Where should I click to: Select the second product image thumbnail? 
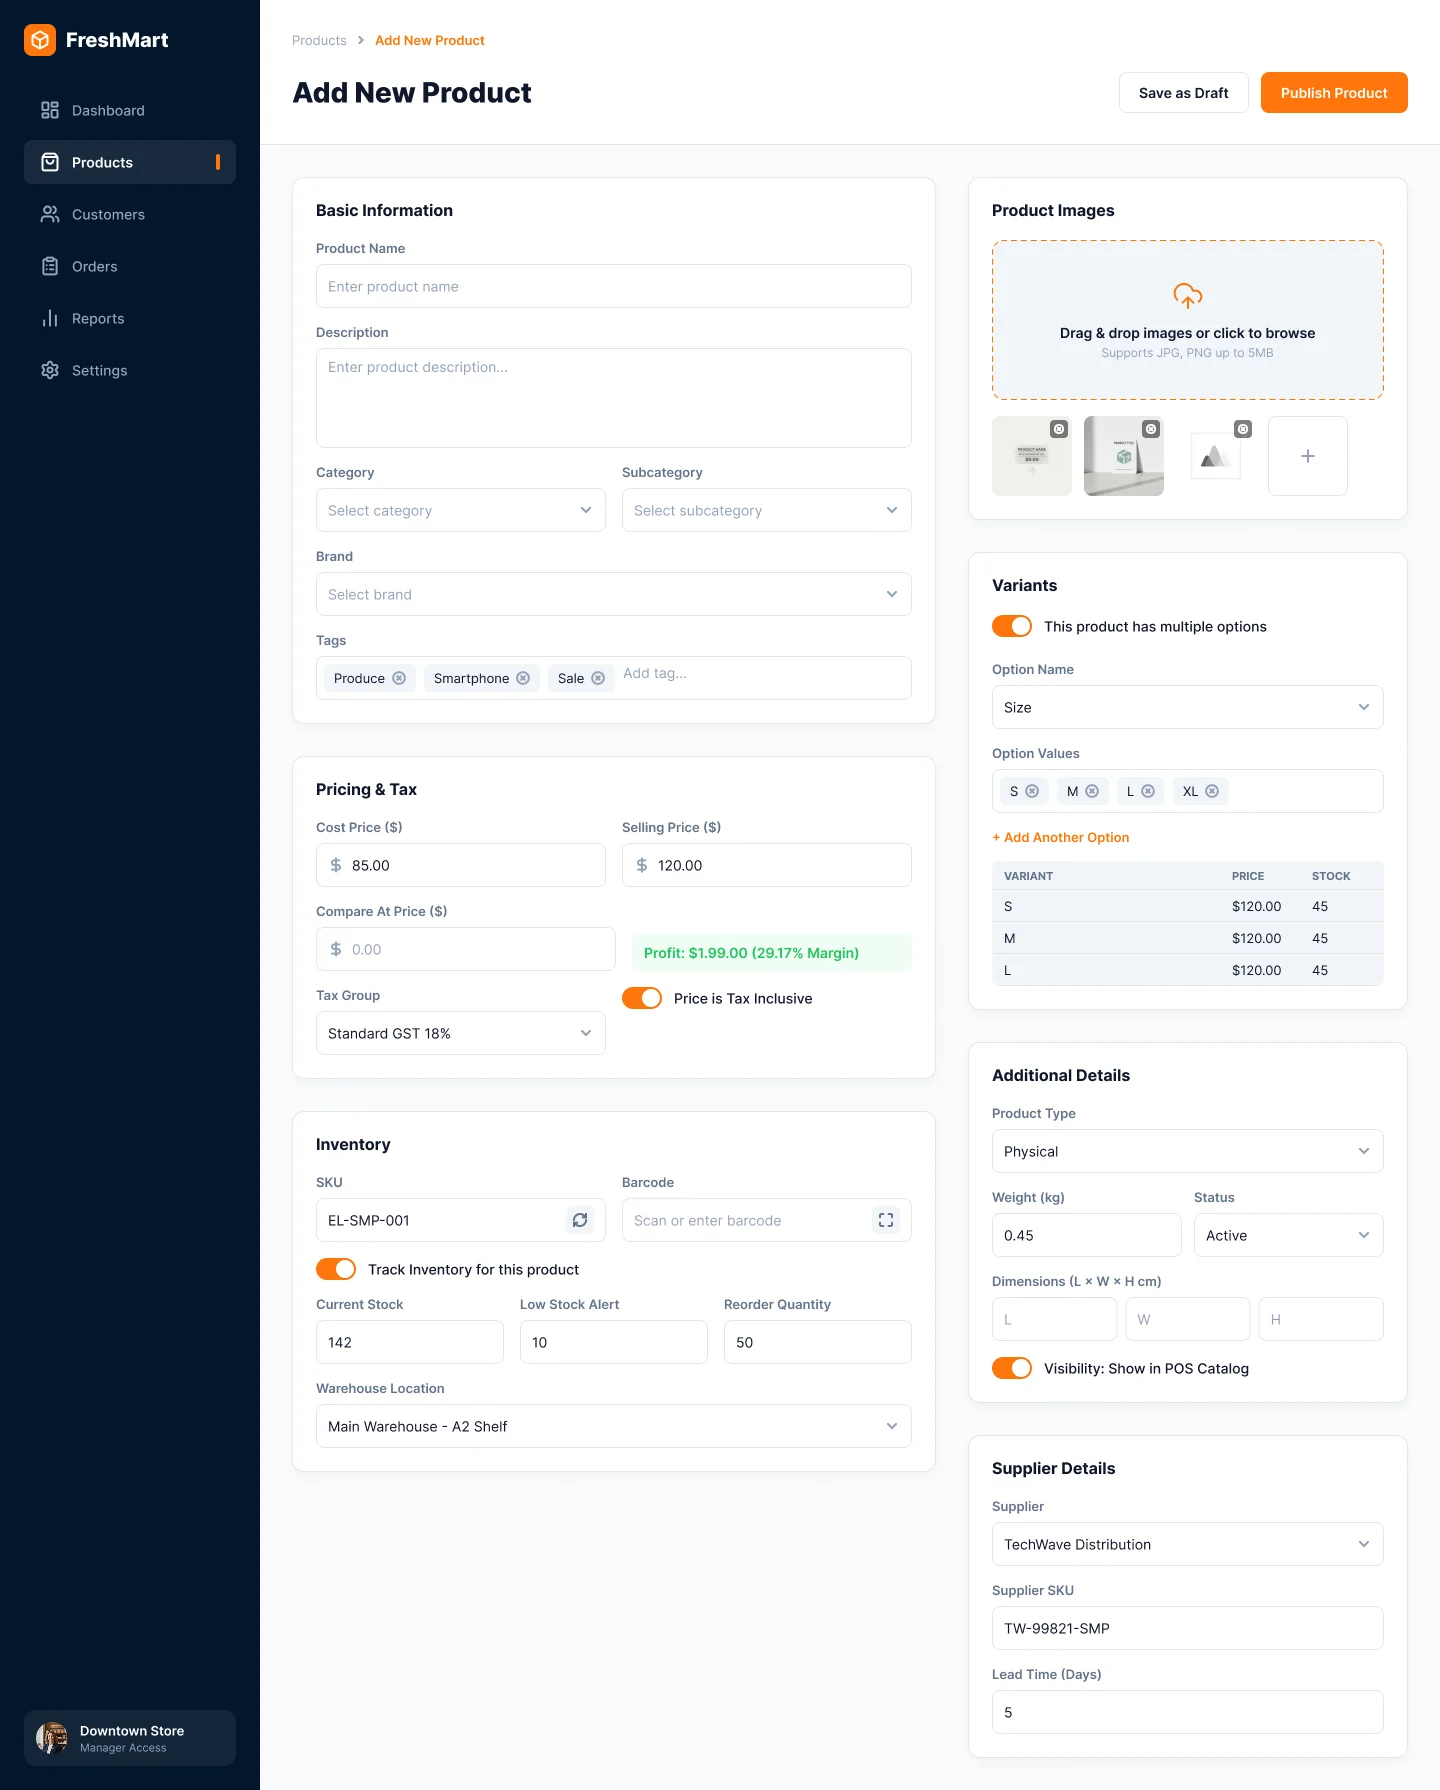point(1124,456)
